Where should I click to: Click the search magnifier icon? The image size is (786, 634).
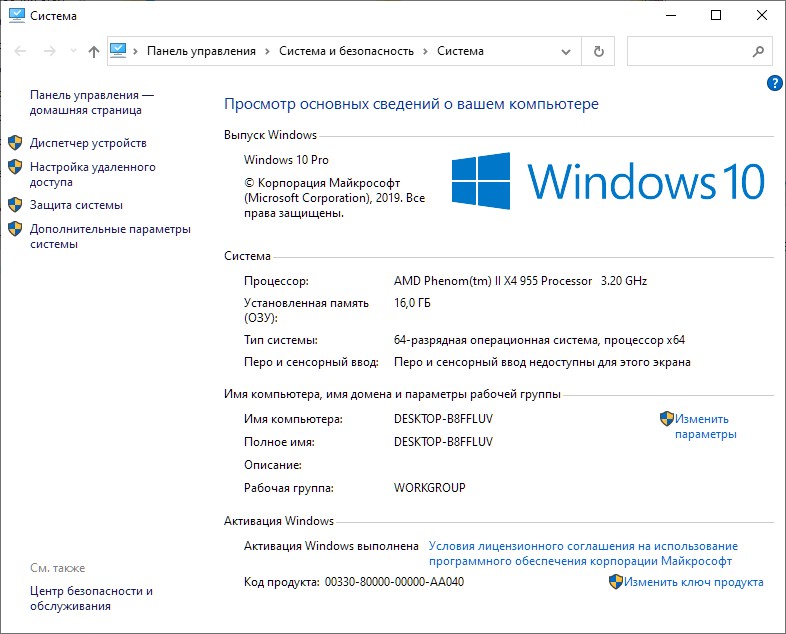pos(758,51)
